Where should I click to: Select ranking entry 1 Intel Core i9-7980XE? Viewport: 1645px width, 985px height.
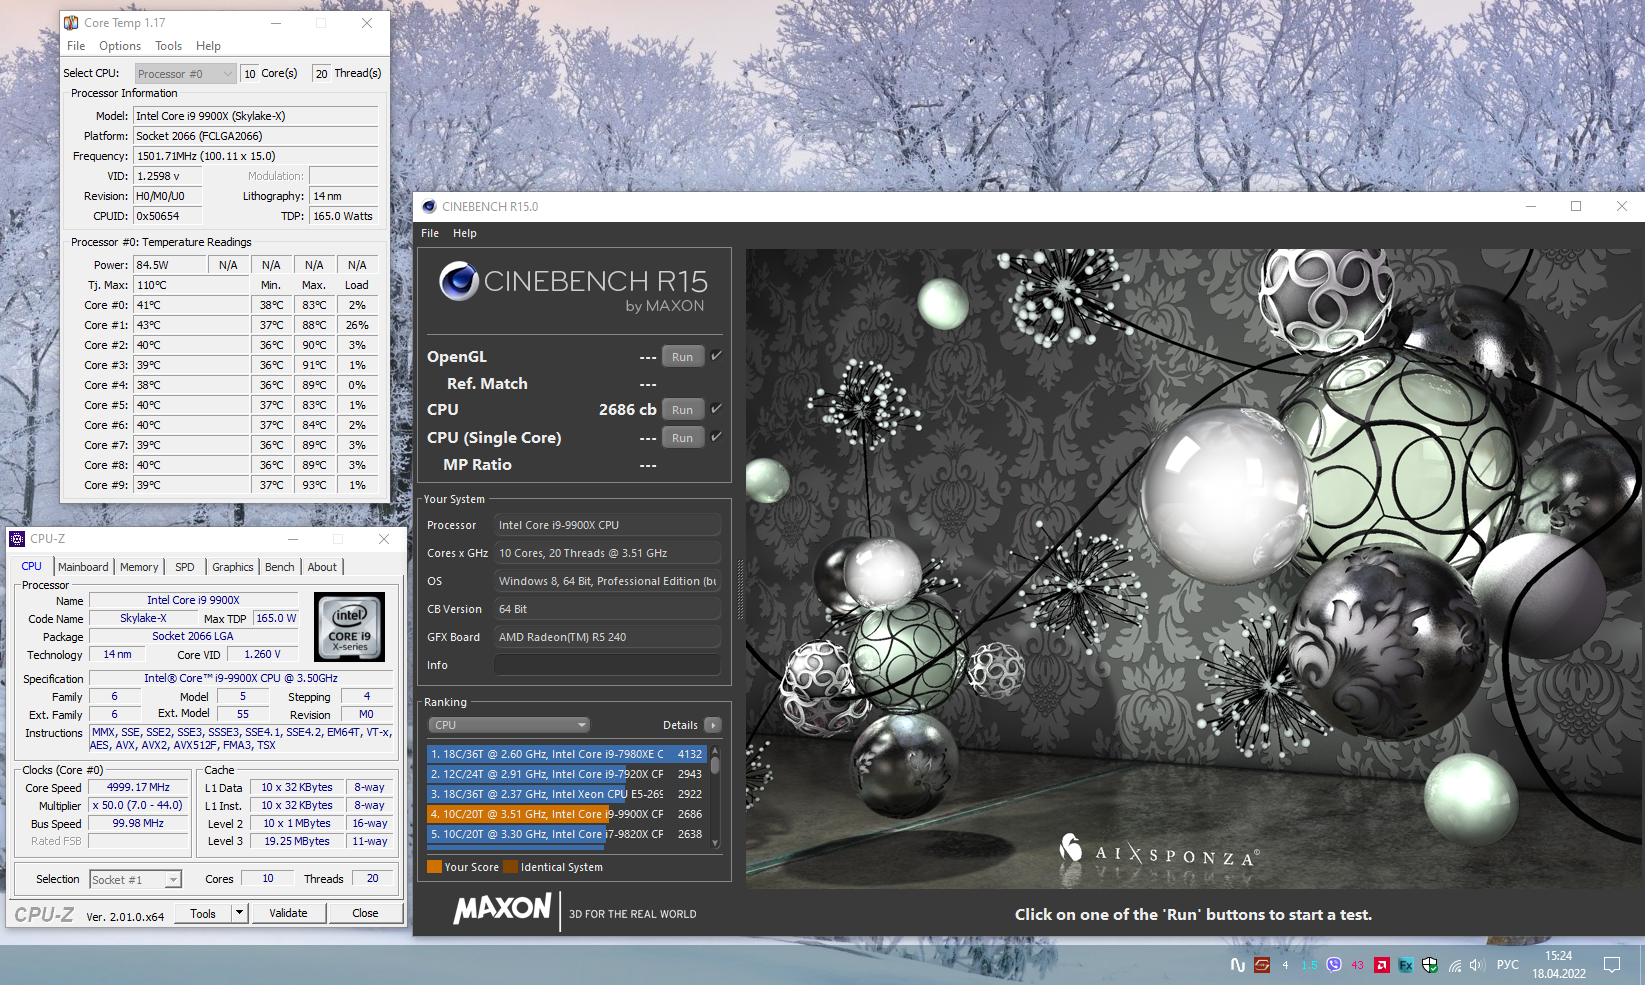coord(567,754)
